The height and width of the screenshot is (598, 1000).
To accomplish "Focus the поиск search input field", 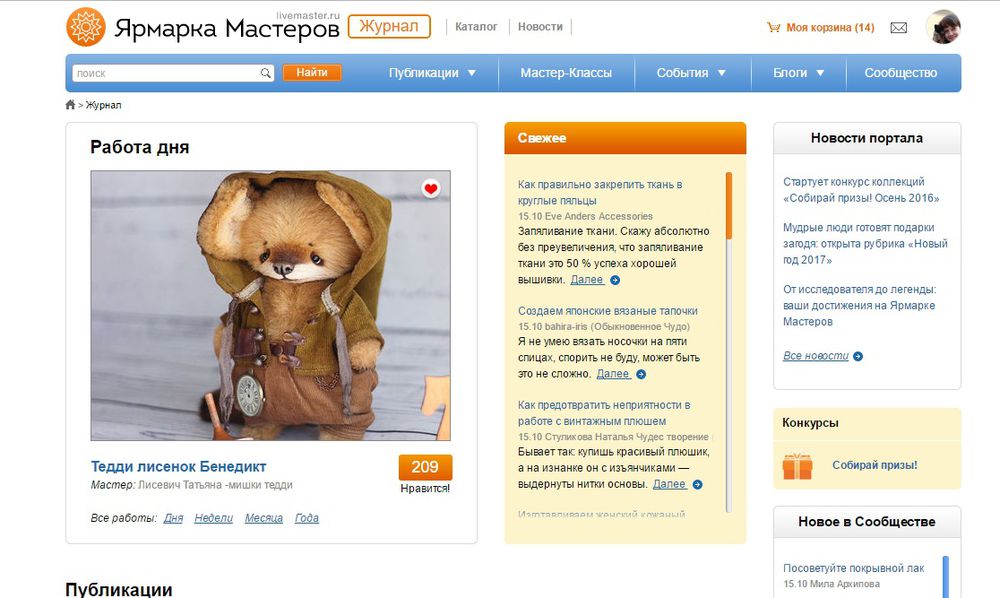I will 166,73.
